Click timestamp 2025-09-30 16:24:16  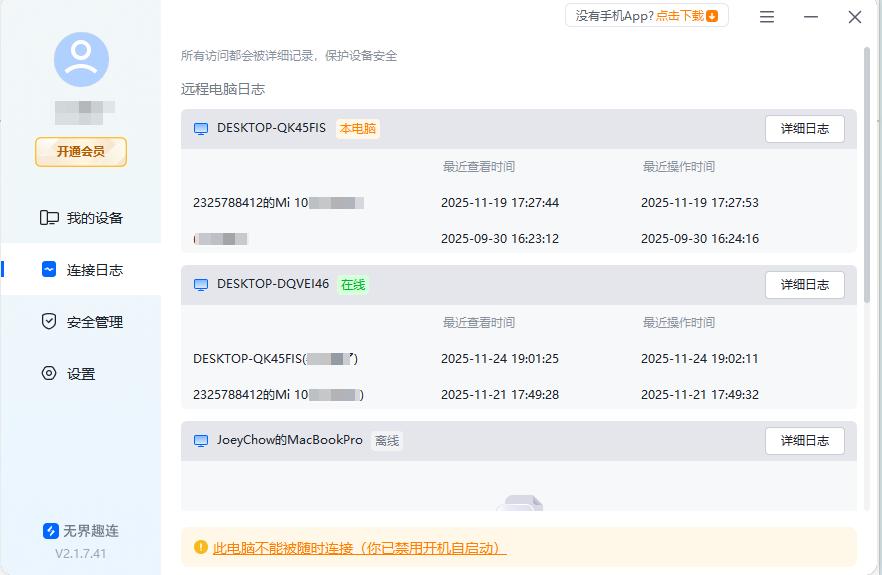click(x=700, y=239)
